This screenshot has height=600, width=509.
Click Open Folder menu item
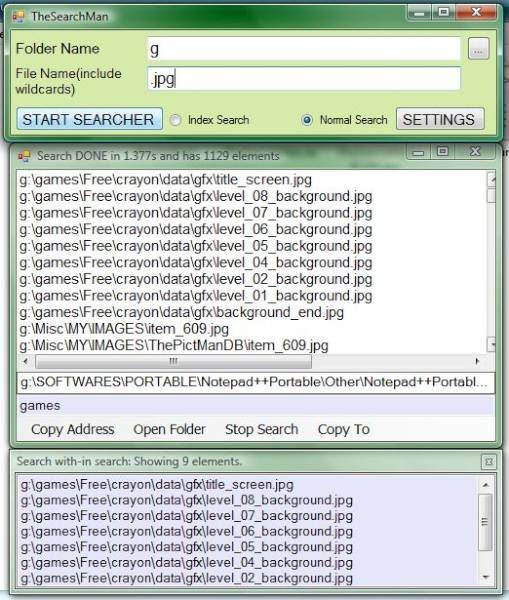point(170,429)
